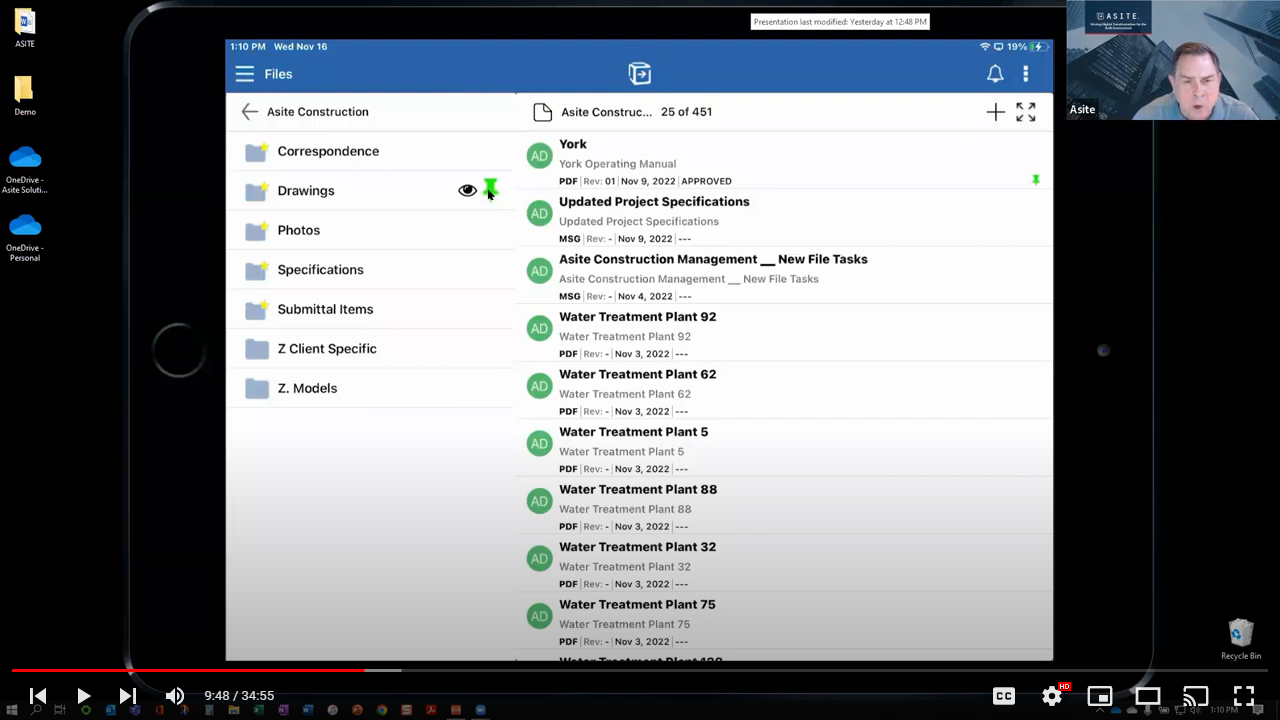Open the Correspondence folder
This screenshot has width=1280, height=720.
point(328,151)
